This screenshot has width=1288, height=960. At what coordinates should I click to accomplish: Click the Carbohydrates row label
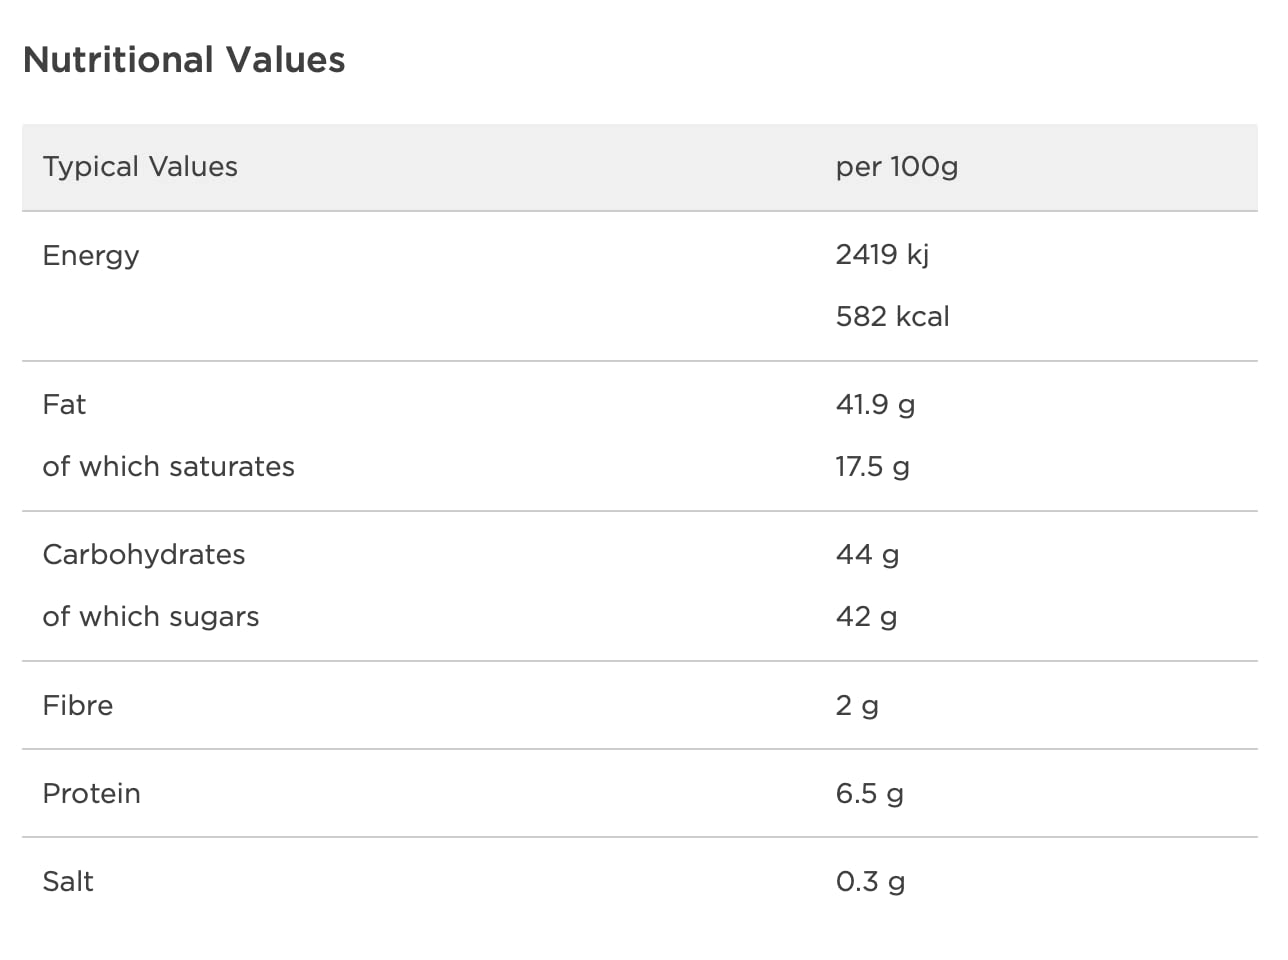(144, 554)
